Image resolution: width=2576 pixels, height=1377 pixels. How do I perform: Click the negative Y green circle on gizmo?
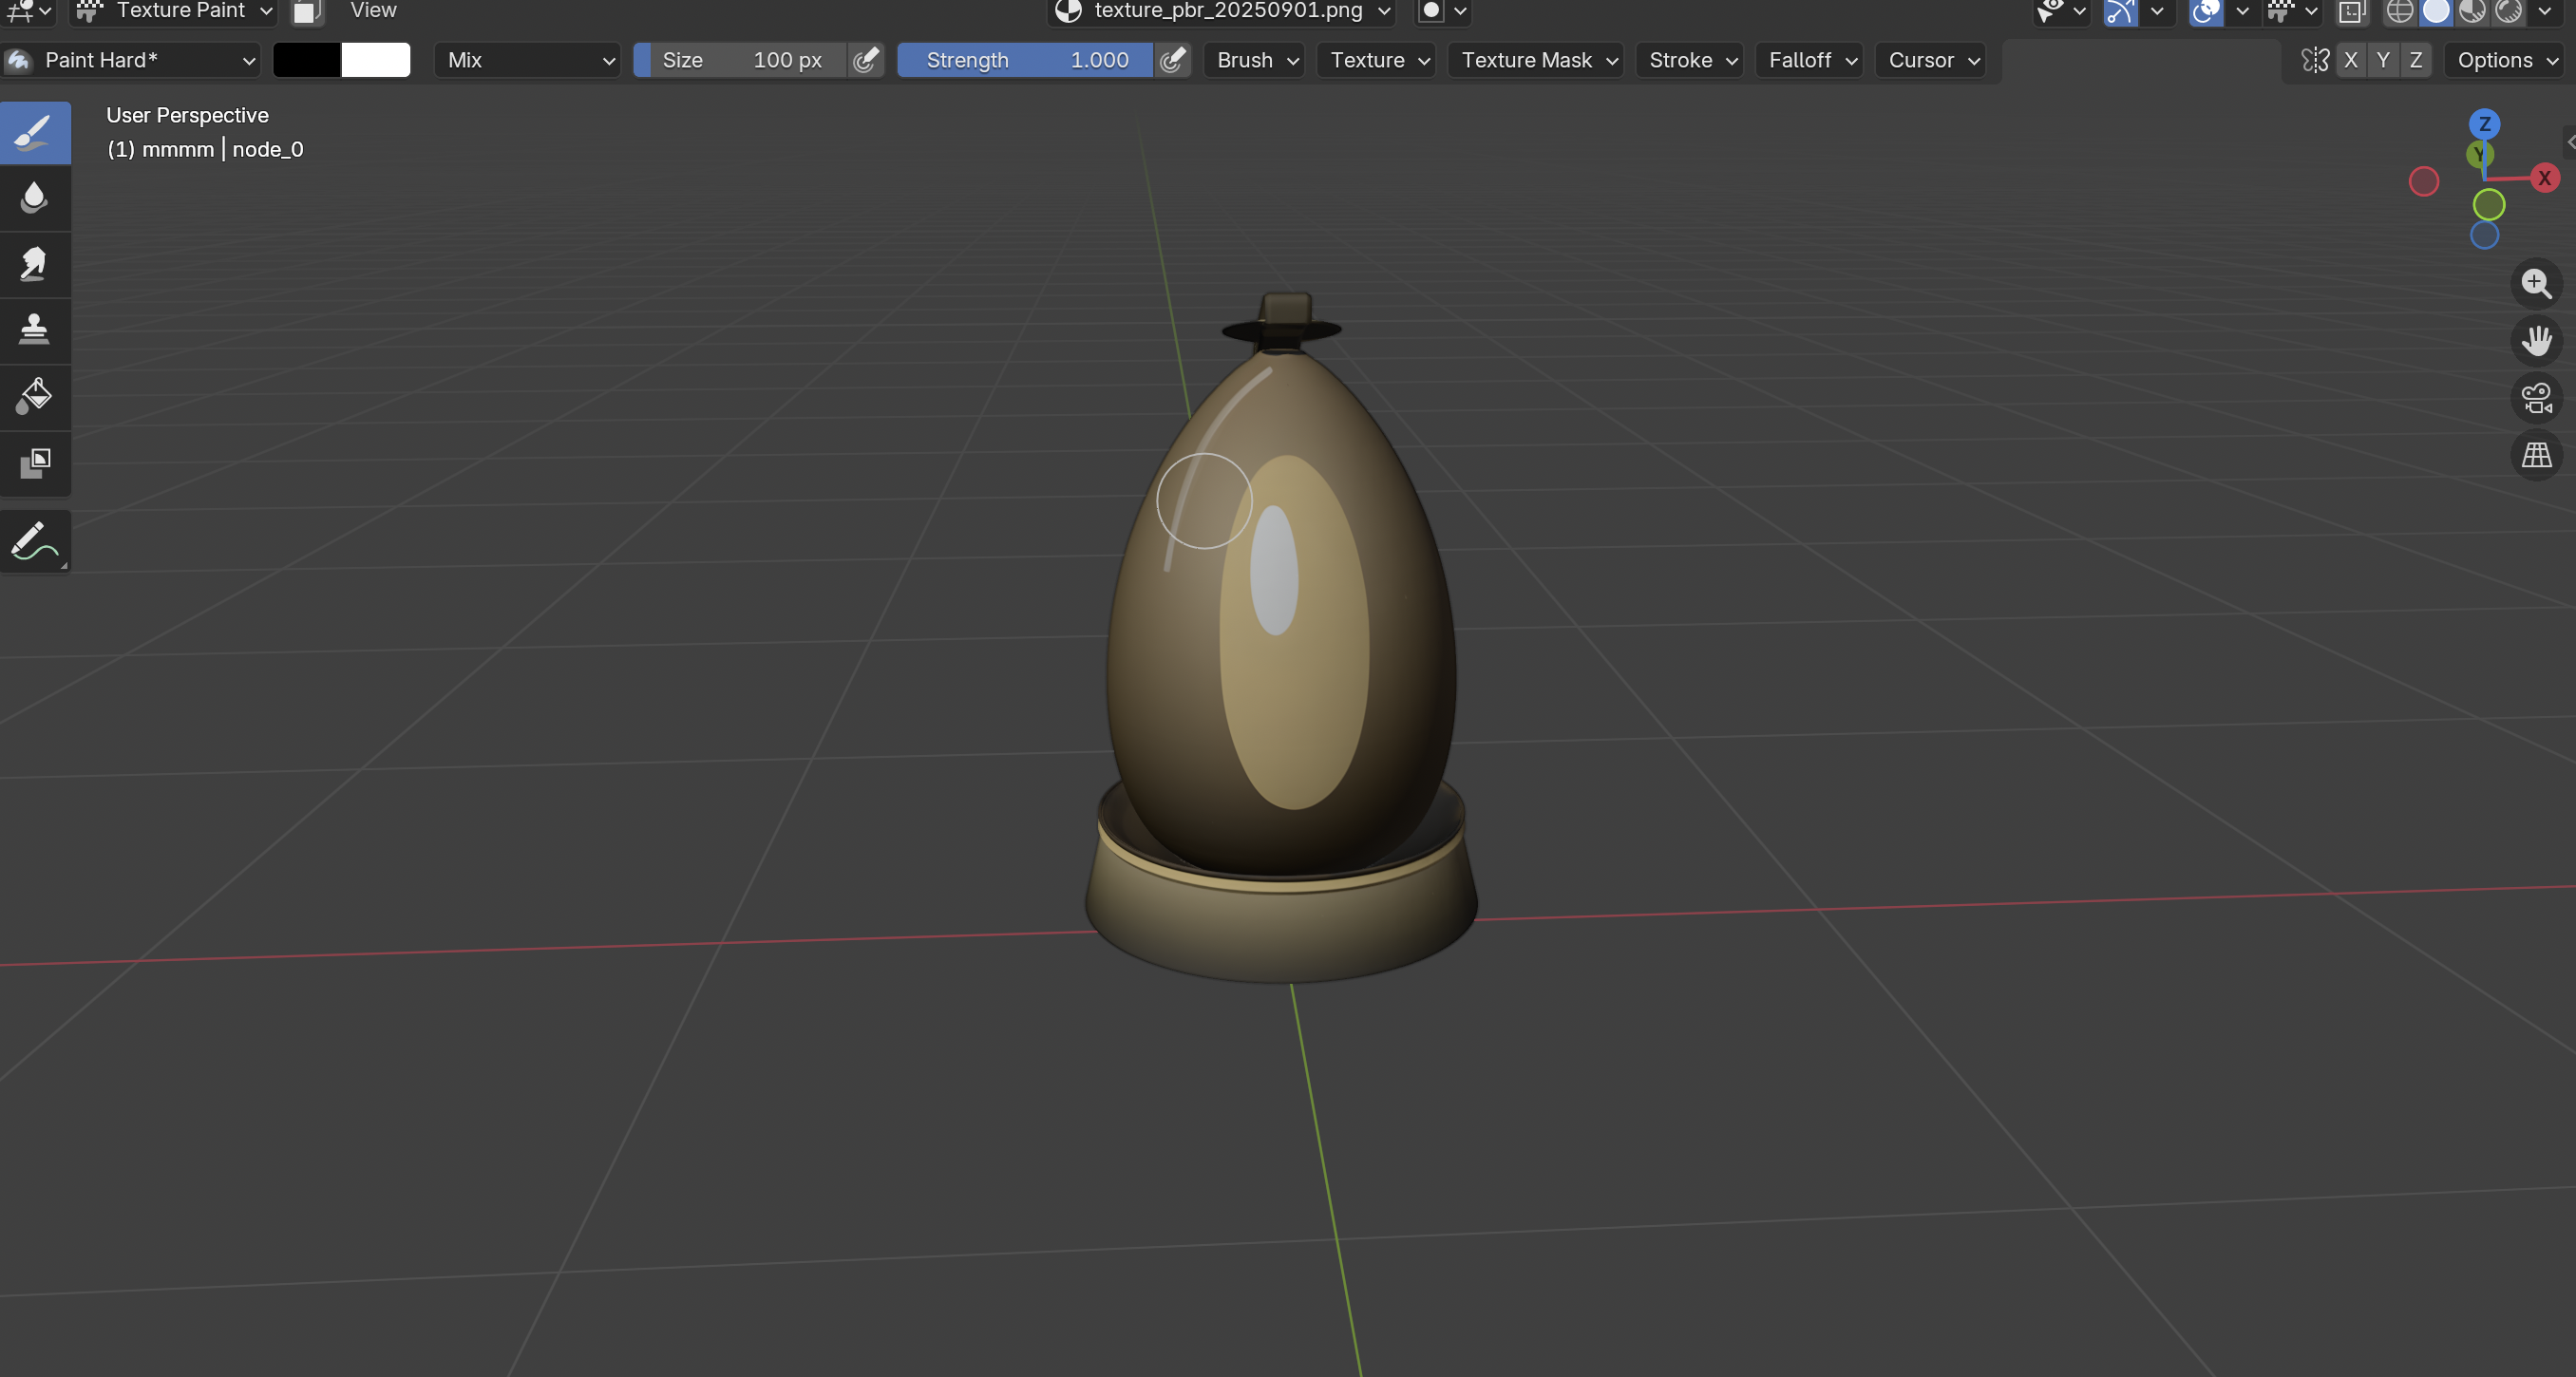[2488, 205]
